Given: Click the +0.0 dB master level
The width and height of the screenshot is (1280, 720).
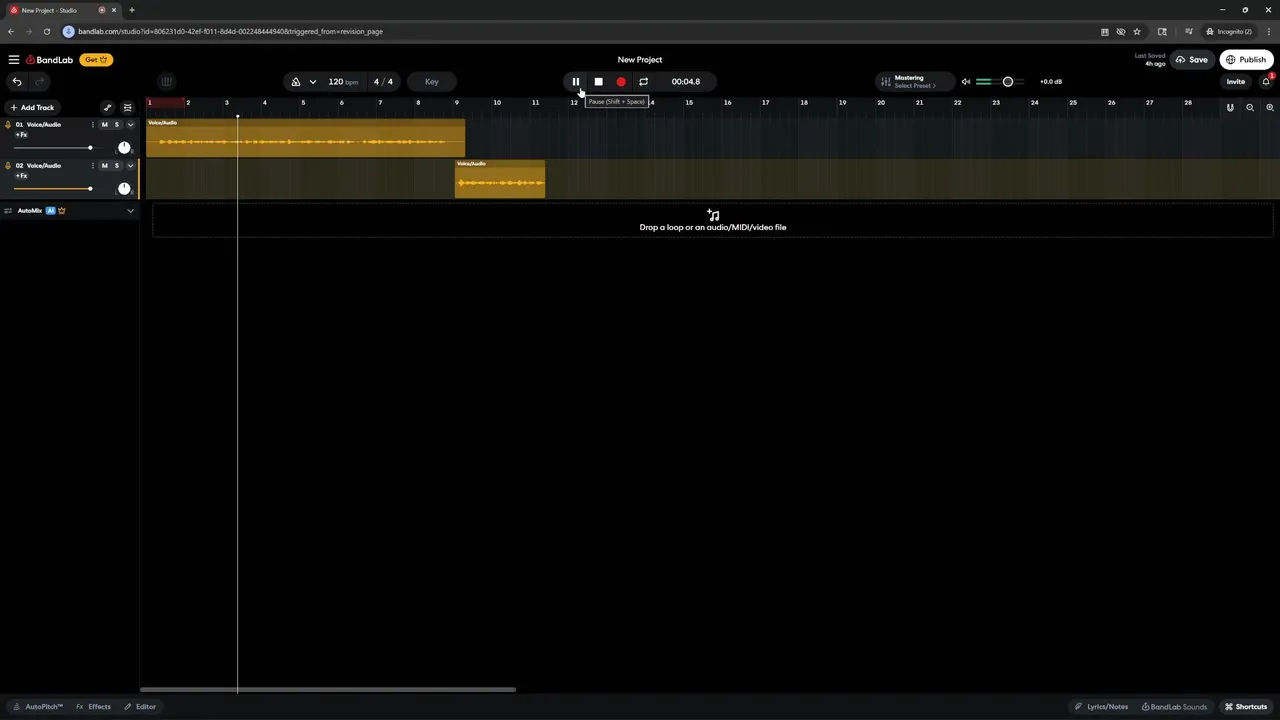Looking at the screenshot, I should pyautogui.click(x=1051, y=82).
